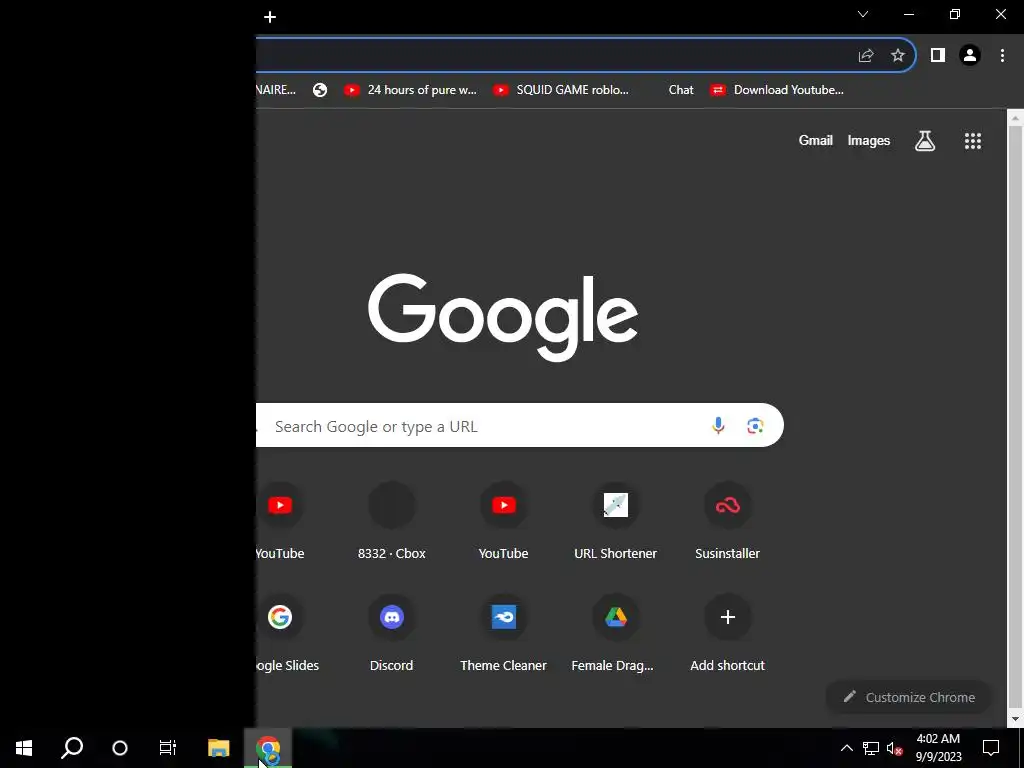Open File Explorer from taskbar
1024x768 pixels.
point(219,748)
